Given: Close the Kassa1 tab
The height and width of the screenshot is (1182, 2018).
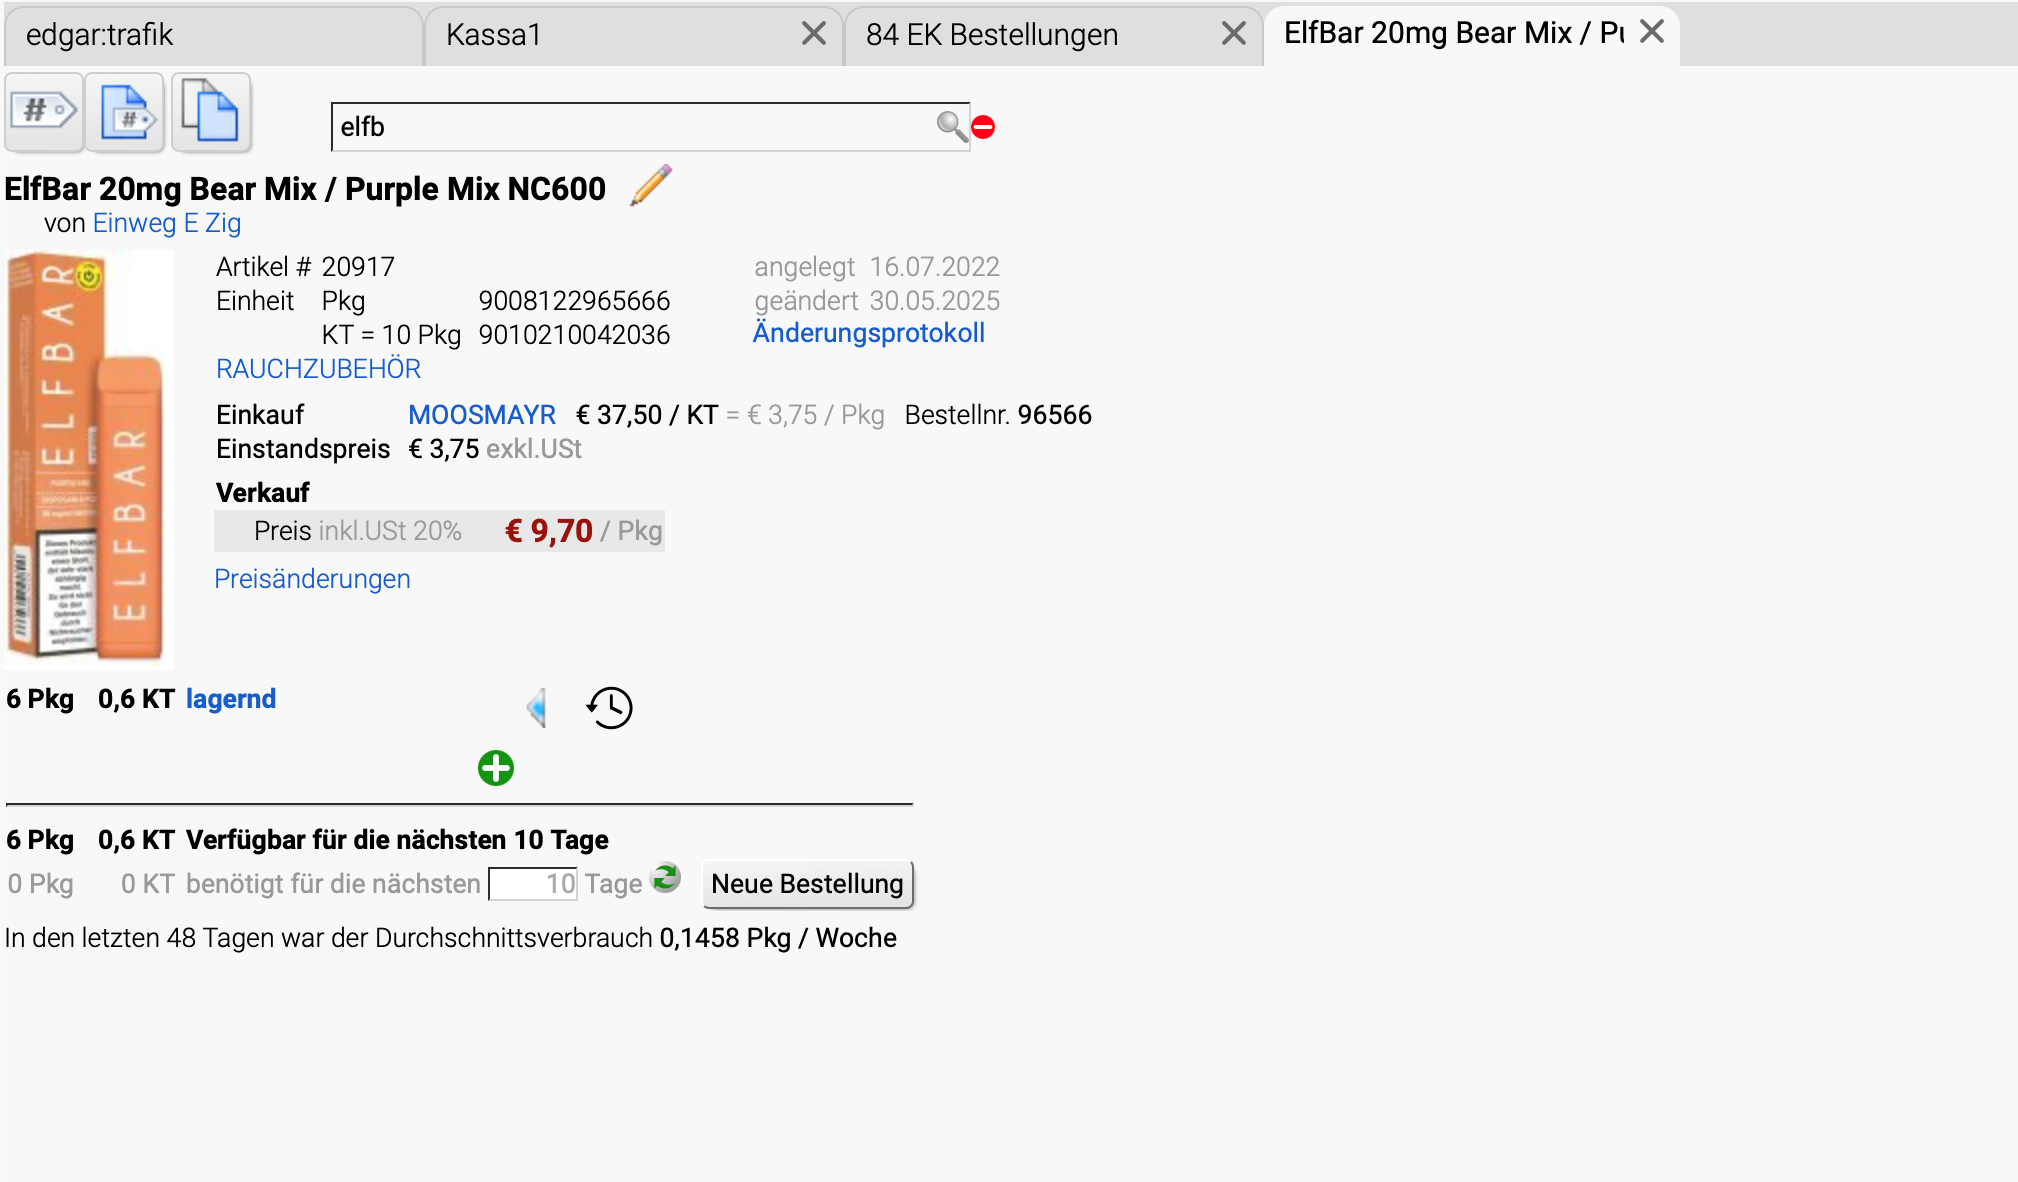Looking at the screenshot, I should click(x=814, y=33).
